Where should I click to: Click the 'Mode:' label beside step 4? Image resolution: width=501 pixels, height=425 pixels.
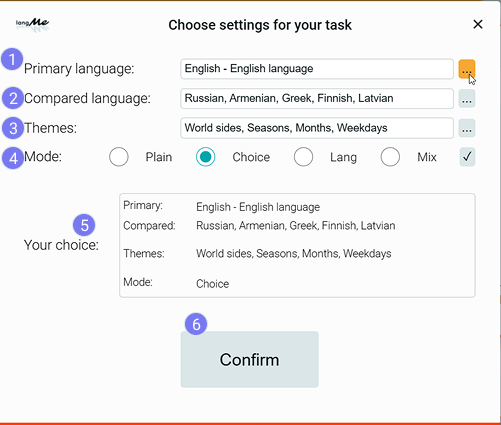[43, 156]
